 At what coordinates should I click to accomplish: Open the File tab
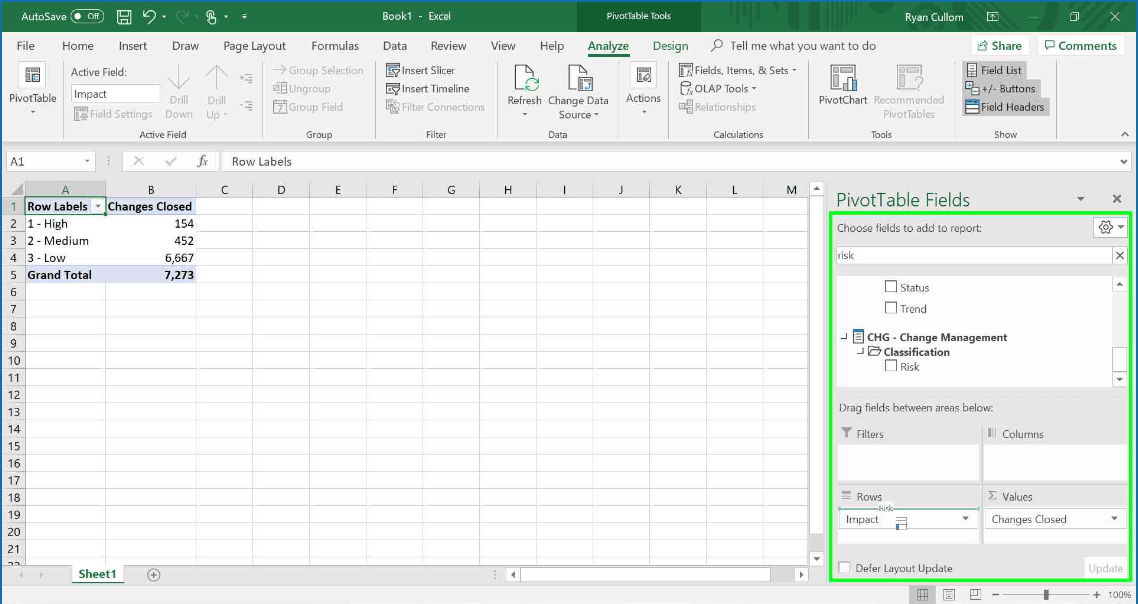[x=25, y=46]
